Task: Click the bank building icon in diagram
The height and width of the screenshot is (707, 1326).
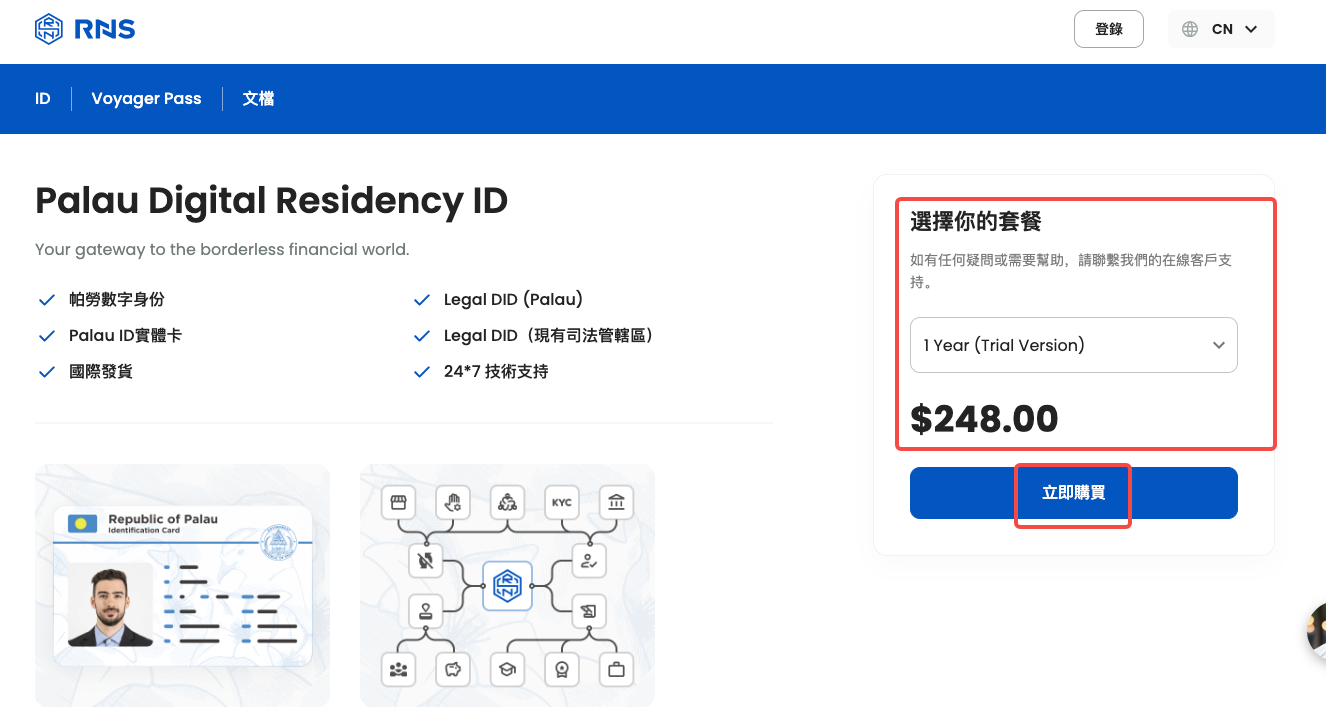Action: [616, 502]
